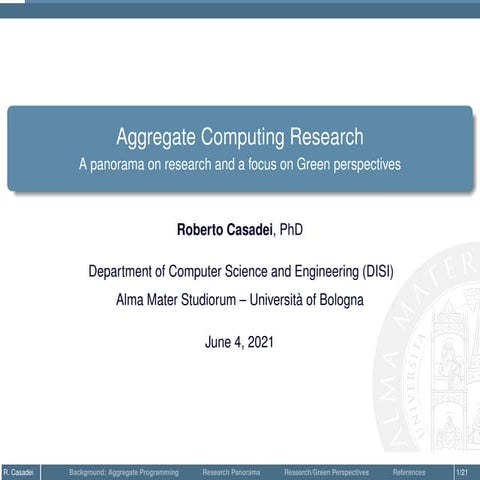The image size is (480, 480).
Task: Click the 'Aggregate Computing Research' title
Action: click(240, 137)
